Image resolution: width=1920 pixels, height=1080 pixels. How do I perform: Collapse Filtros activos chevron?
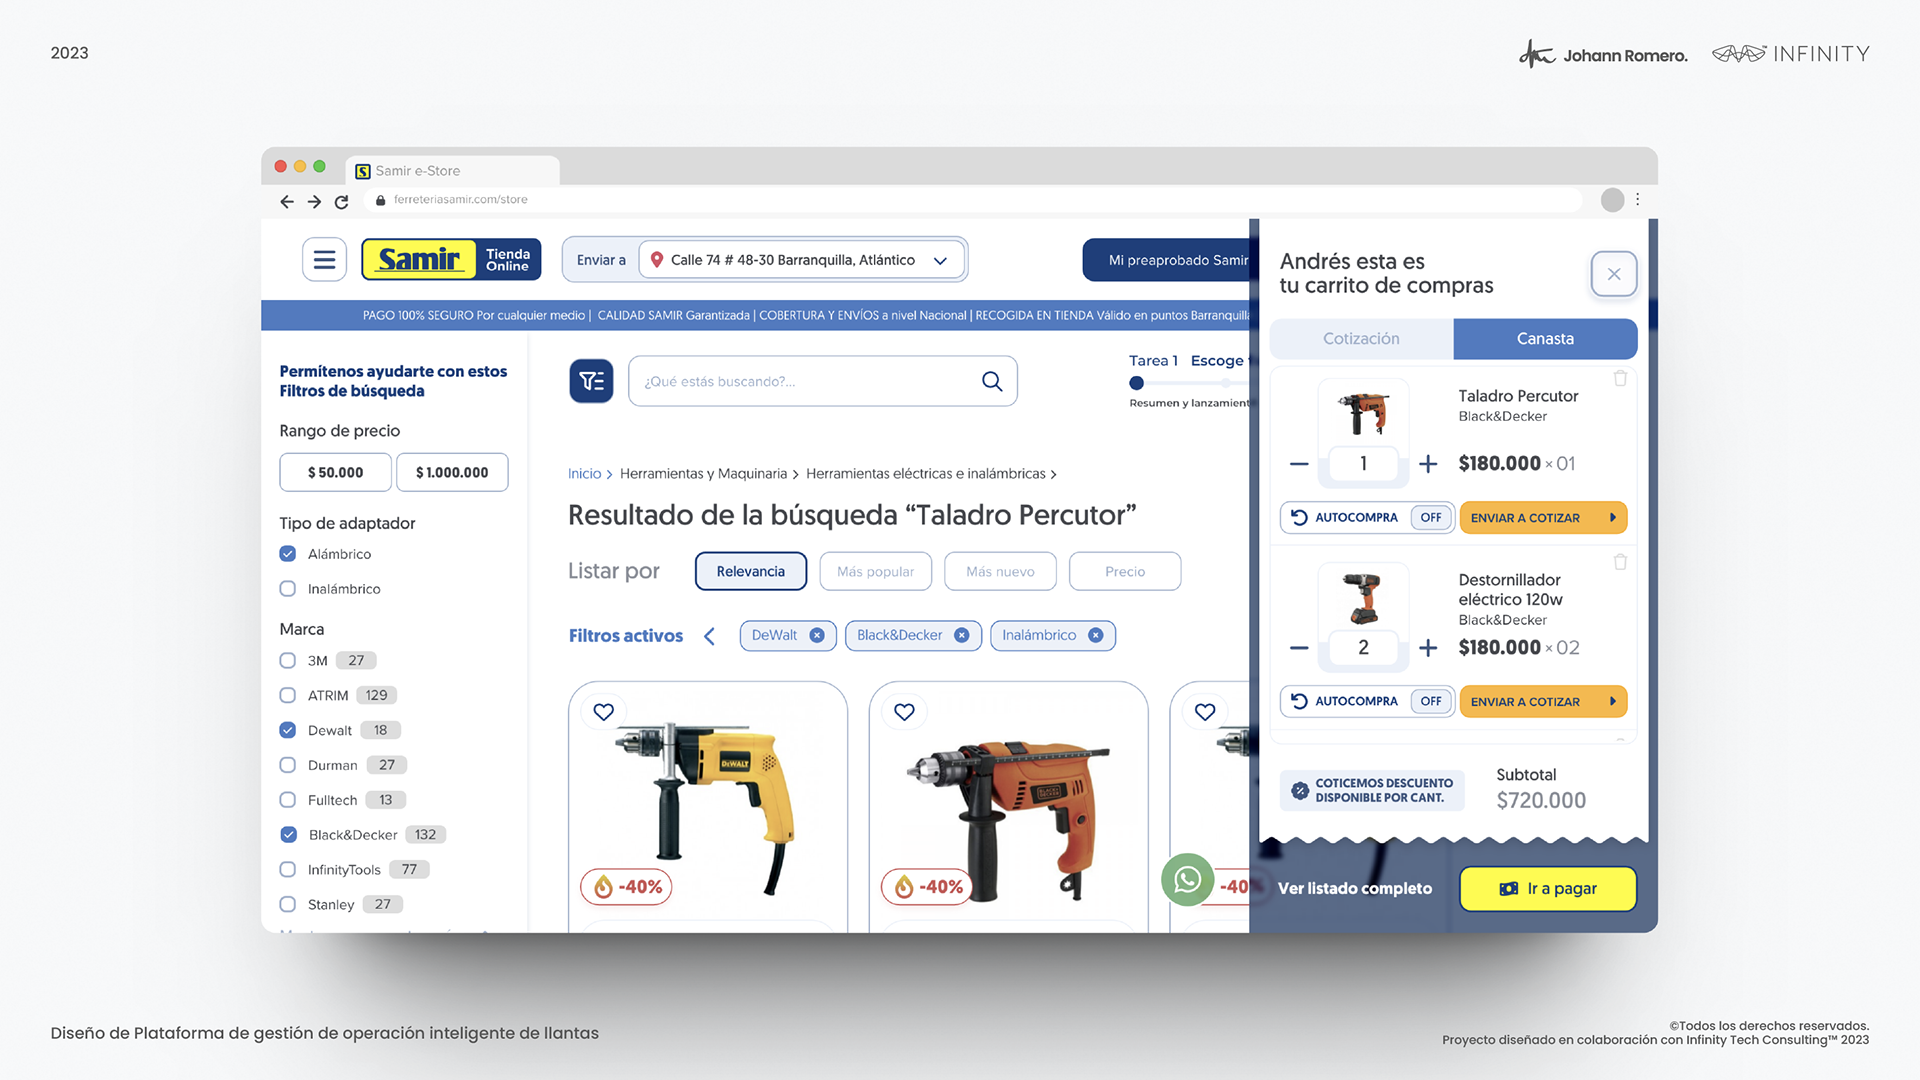pyautogui.click(x=709, y=636)
